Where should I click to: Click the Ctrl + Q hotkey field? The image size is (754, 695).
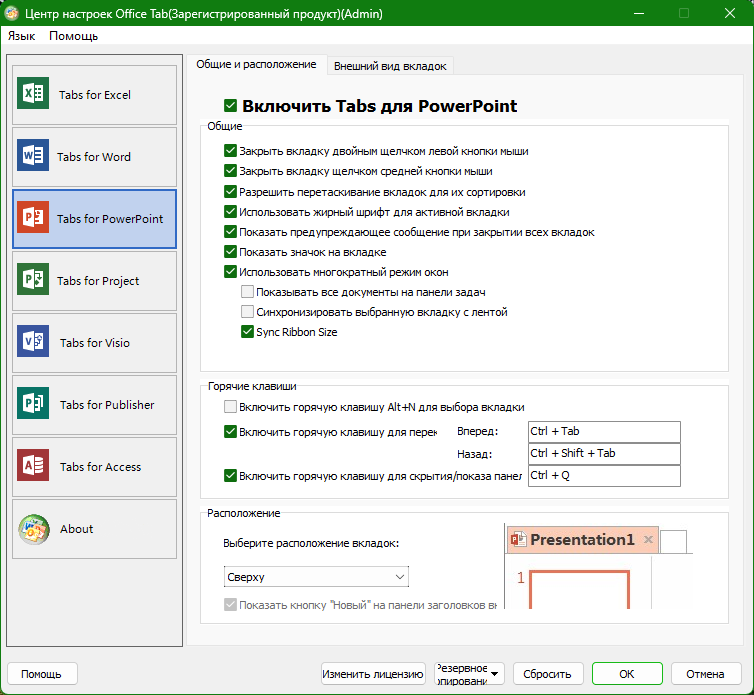pyautogui.click(x=604, y=476)
